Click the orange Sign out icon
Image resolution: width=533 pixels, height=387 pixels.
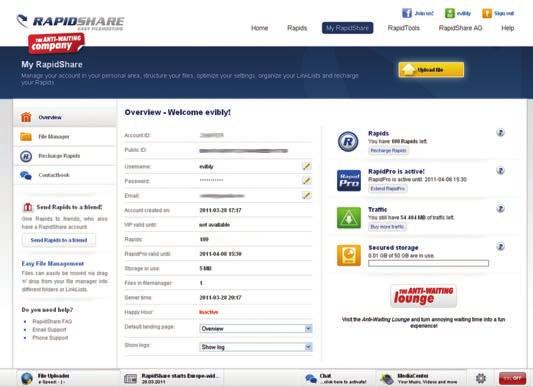point(487,13)
